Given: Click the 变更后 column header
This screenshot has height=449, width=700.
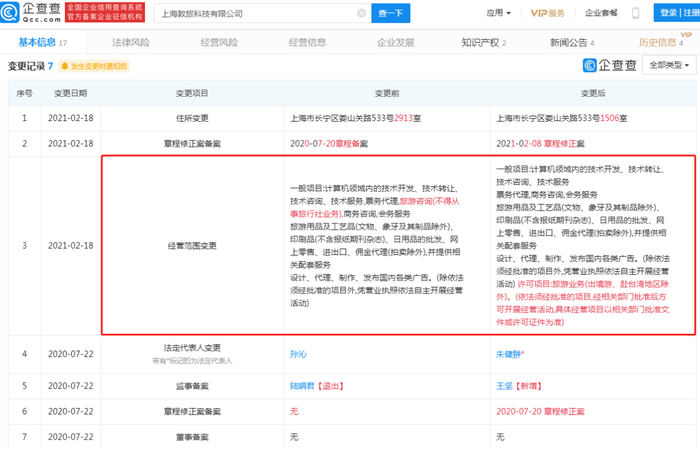Looking at the screenshot, I should point(593,93).
